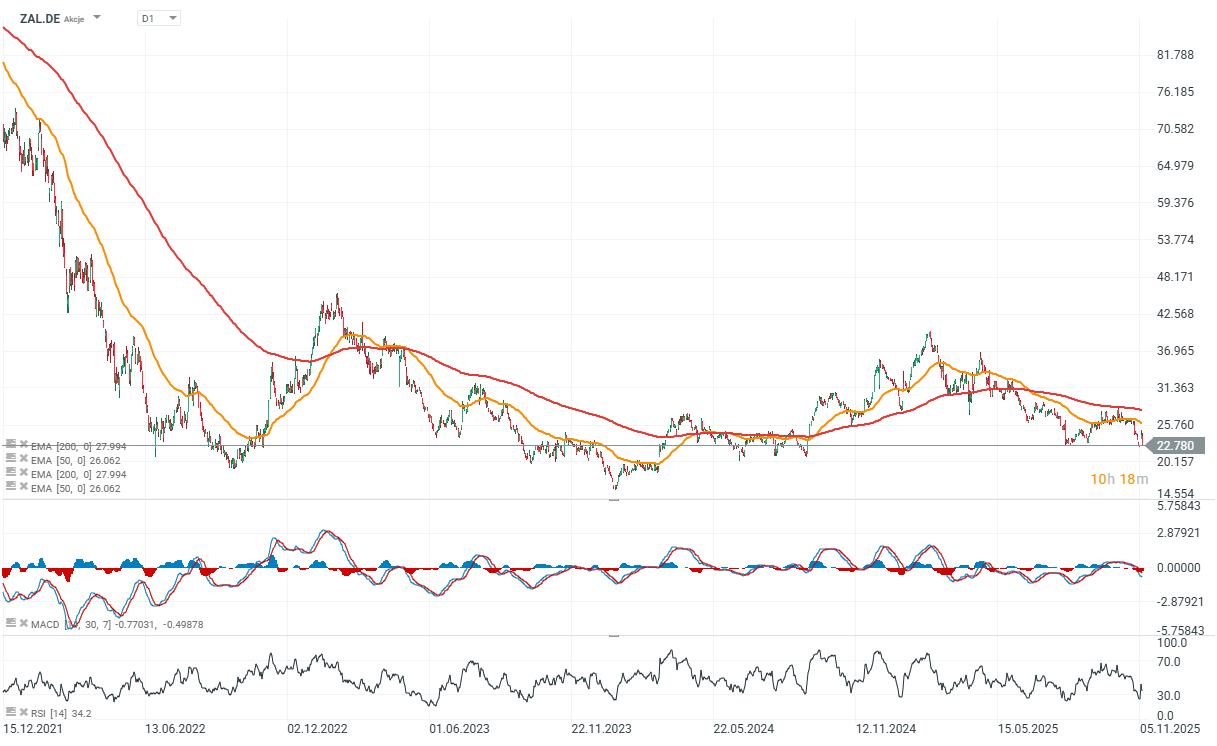This screenshot has width=1217, height=746.
Task: Click the 70.0 RSI axis level
Action: pyautogui.click(x=1168, y=662)
